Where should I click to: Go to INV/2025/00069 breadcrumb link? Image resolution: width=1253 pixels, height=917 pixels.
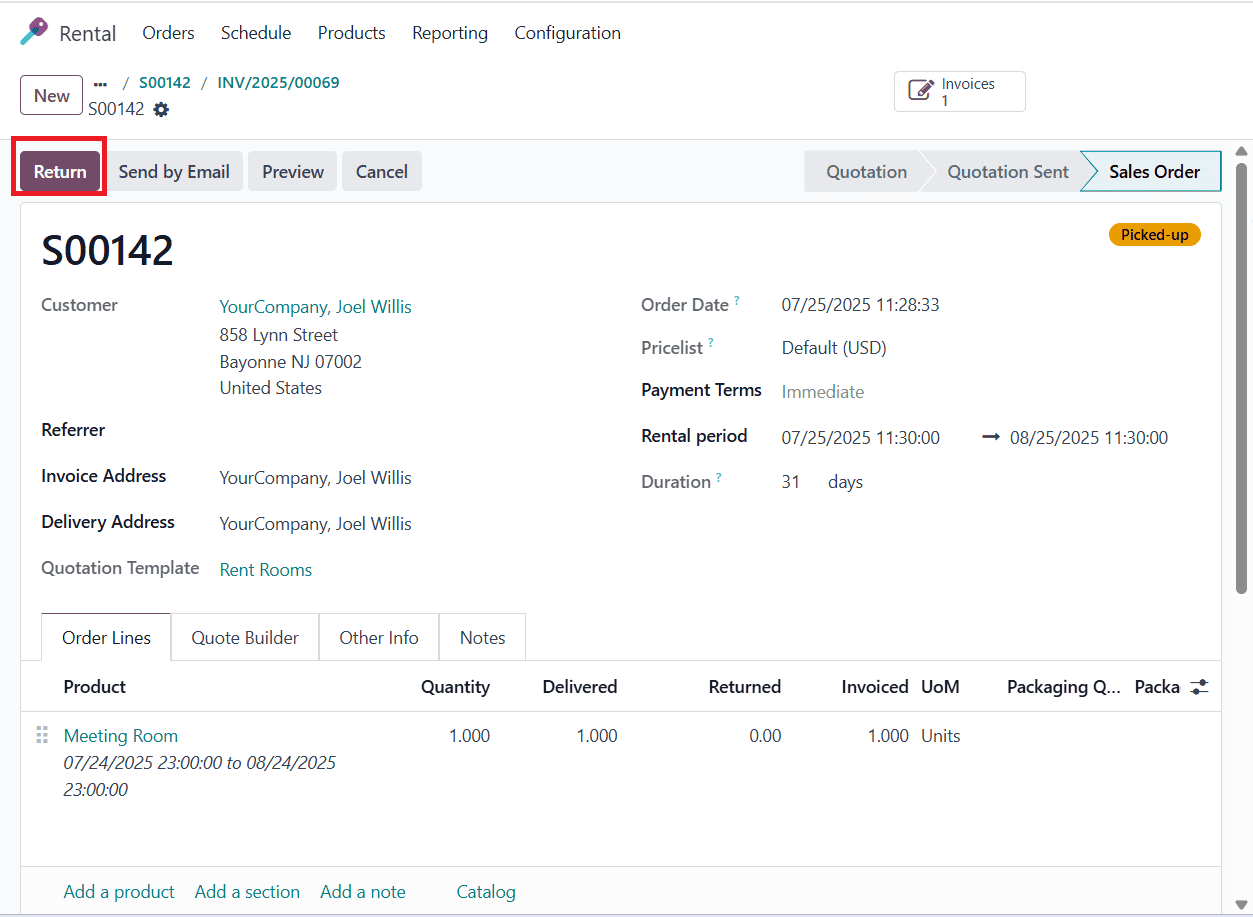(x=278, y=83)
